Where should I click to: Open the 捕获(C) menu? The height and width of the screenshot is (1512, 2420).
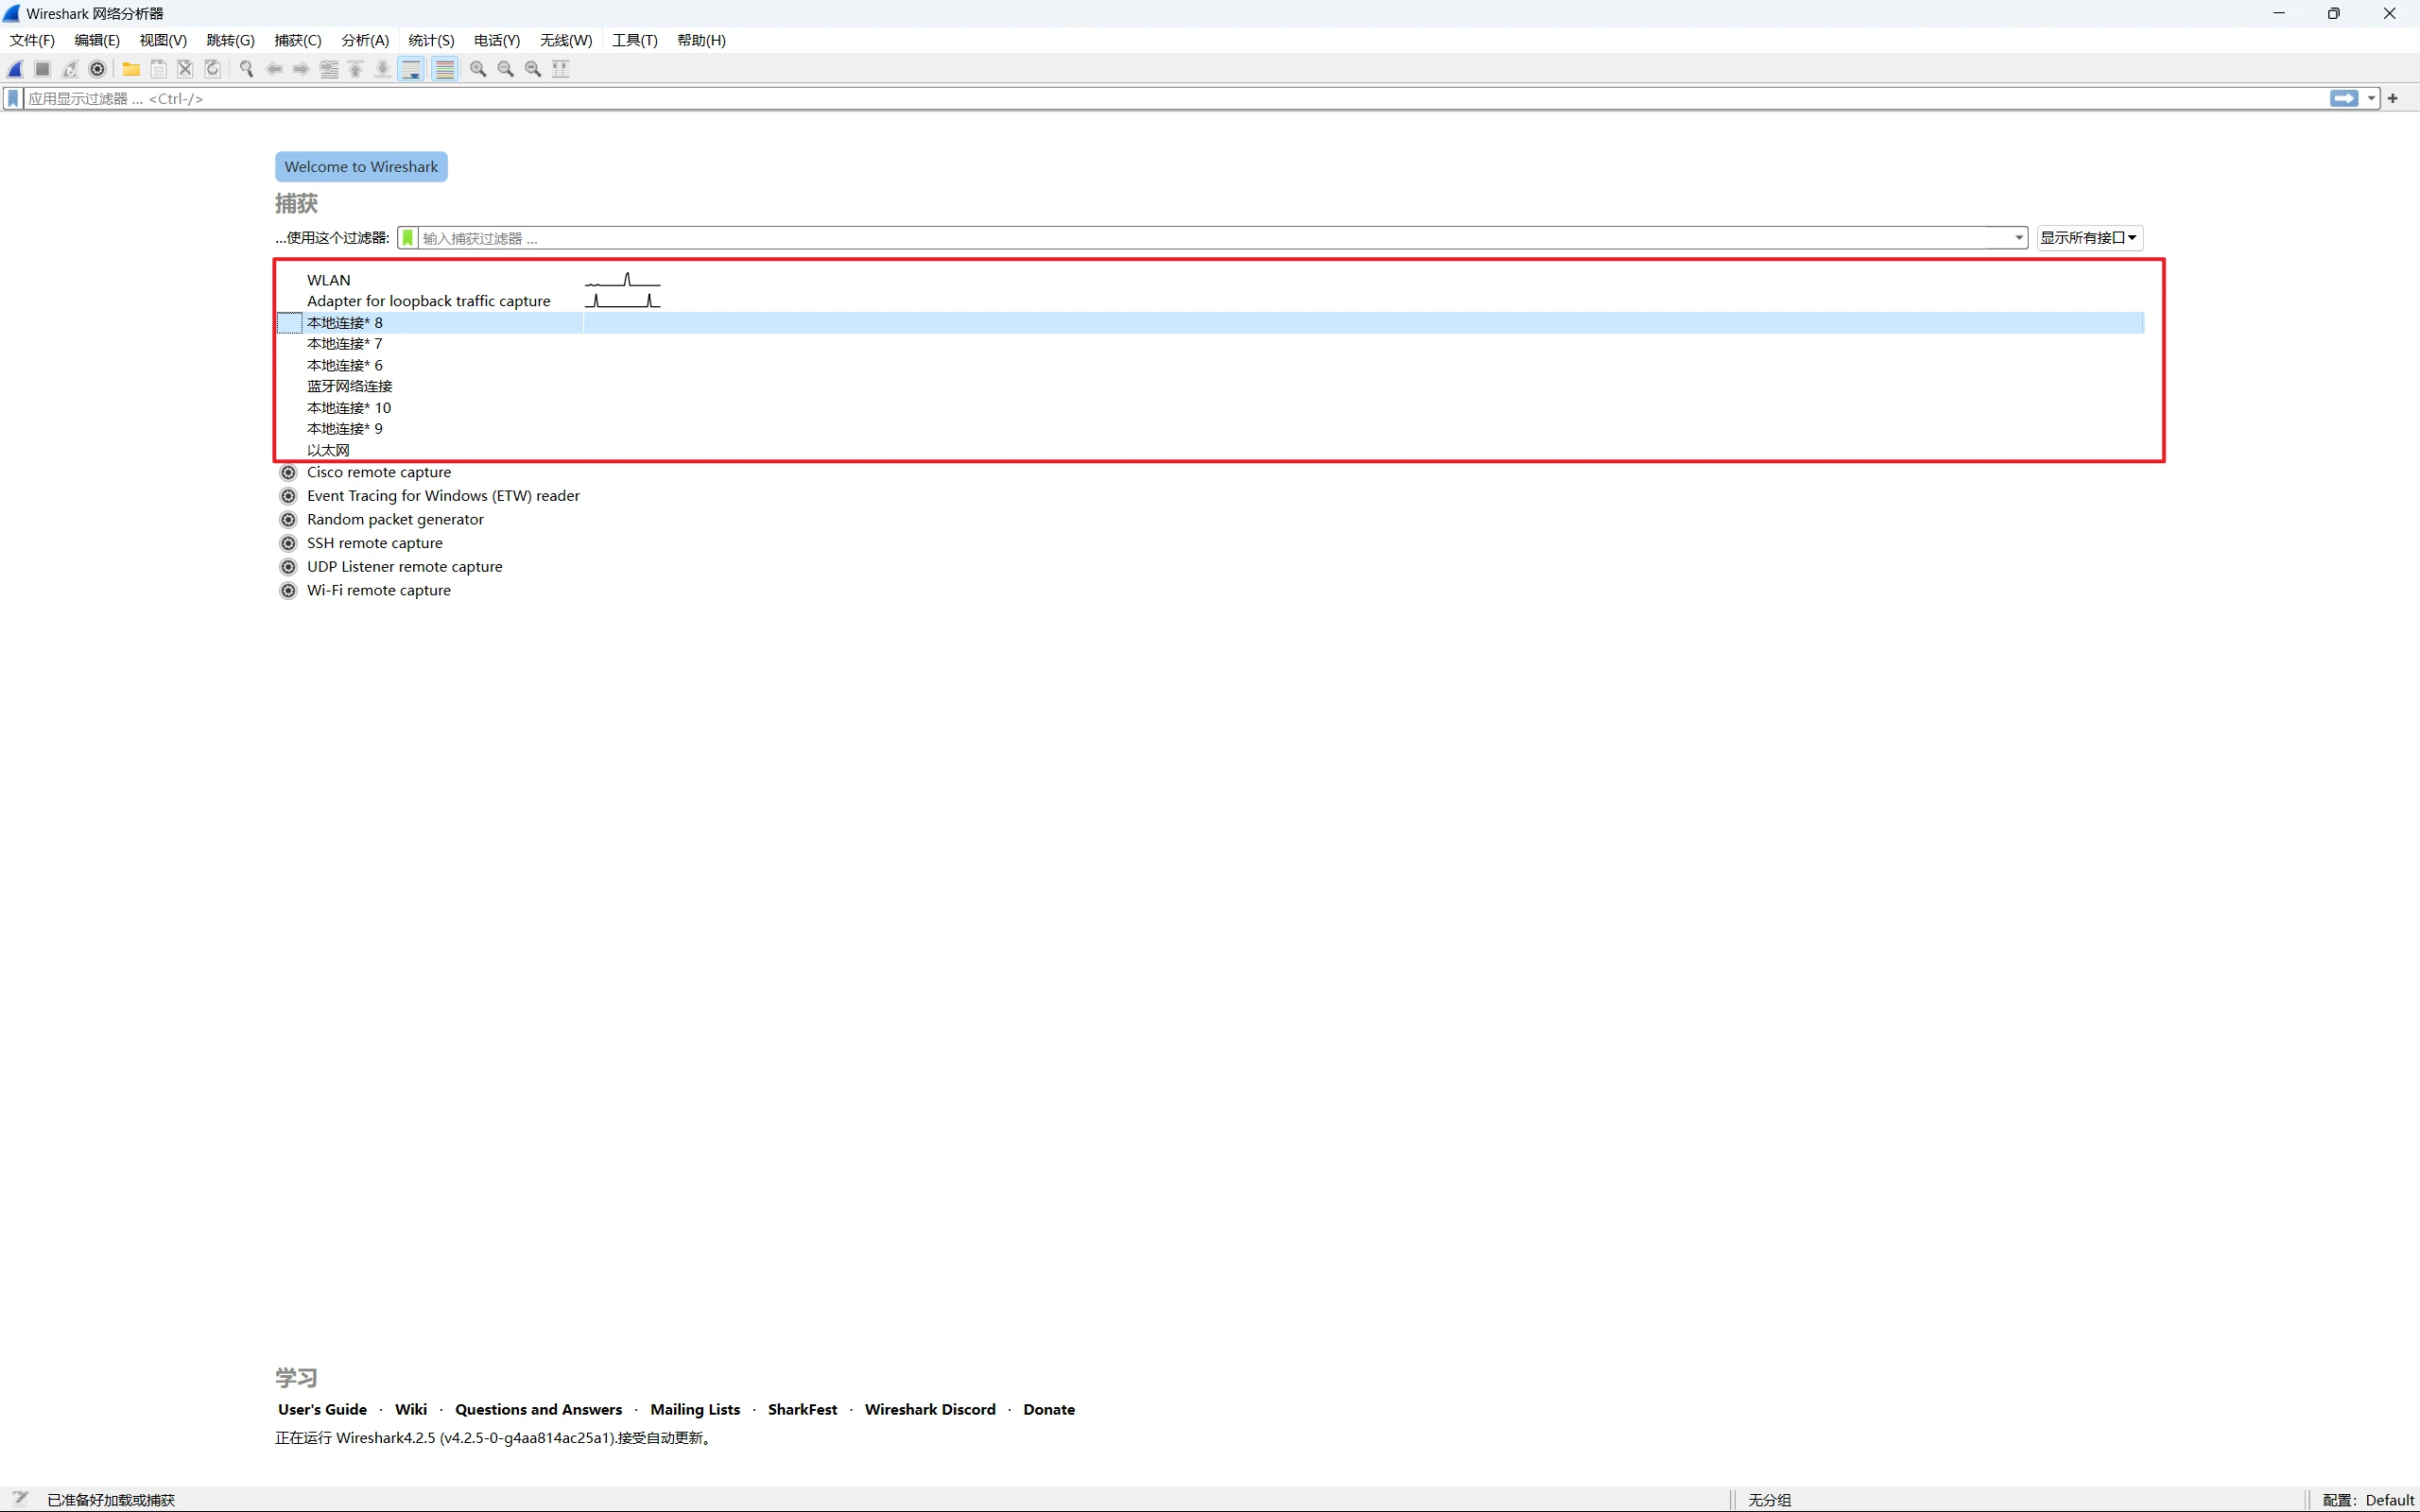[x=298, y=40]
